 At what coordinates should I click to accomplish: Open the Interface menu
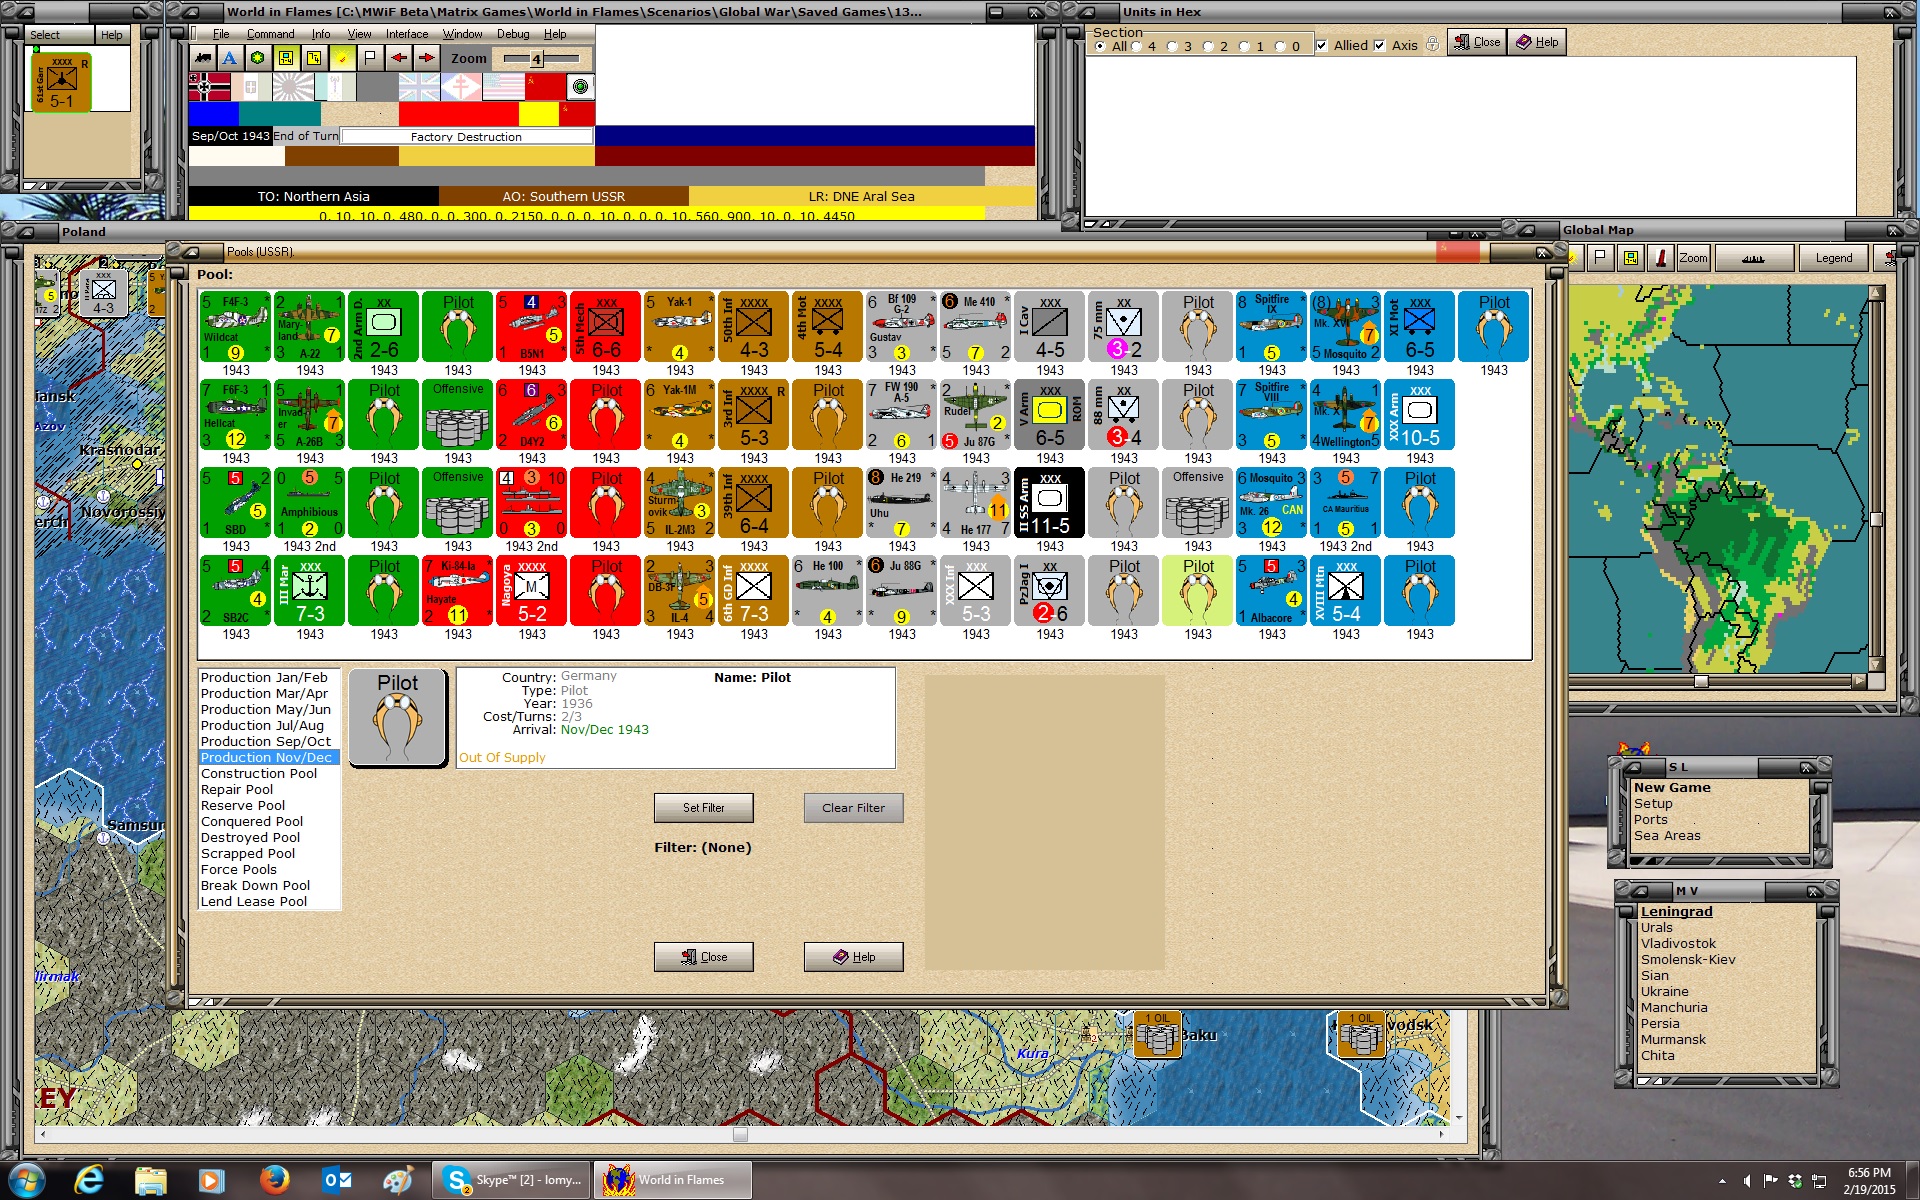[407, 34]
